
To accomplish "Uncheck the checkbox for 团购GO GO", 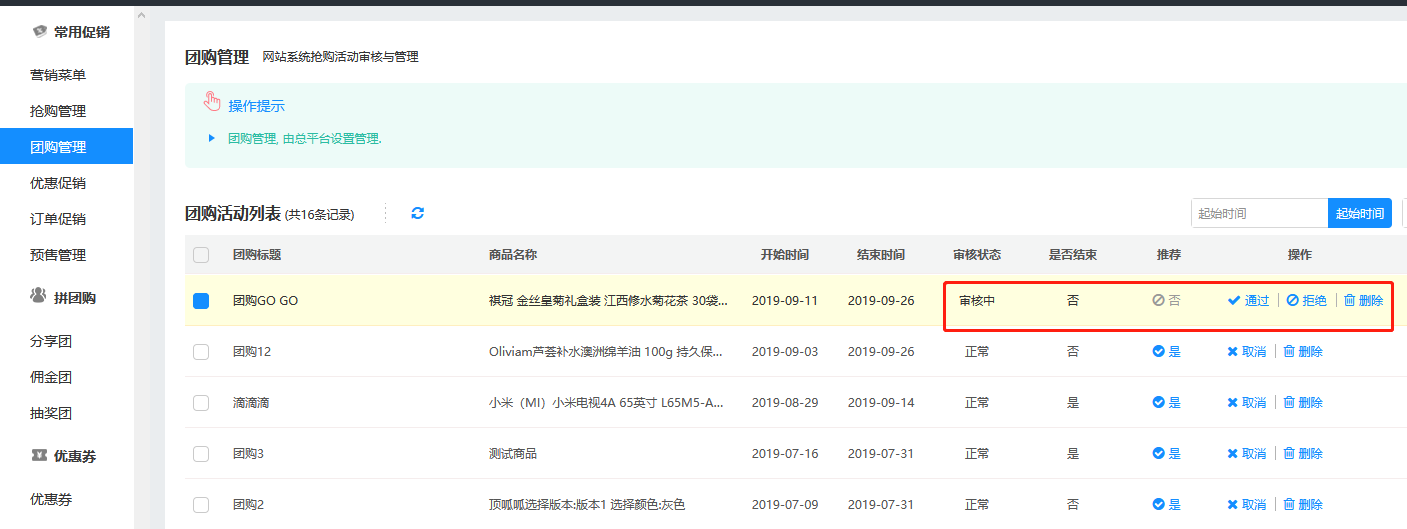I will (201, 300).
